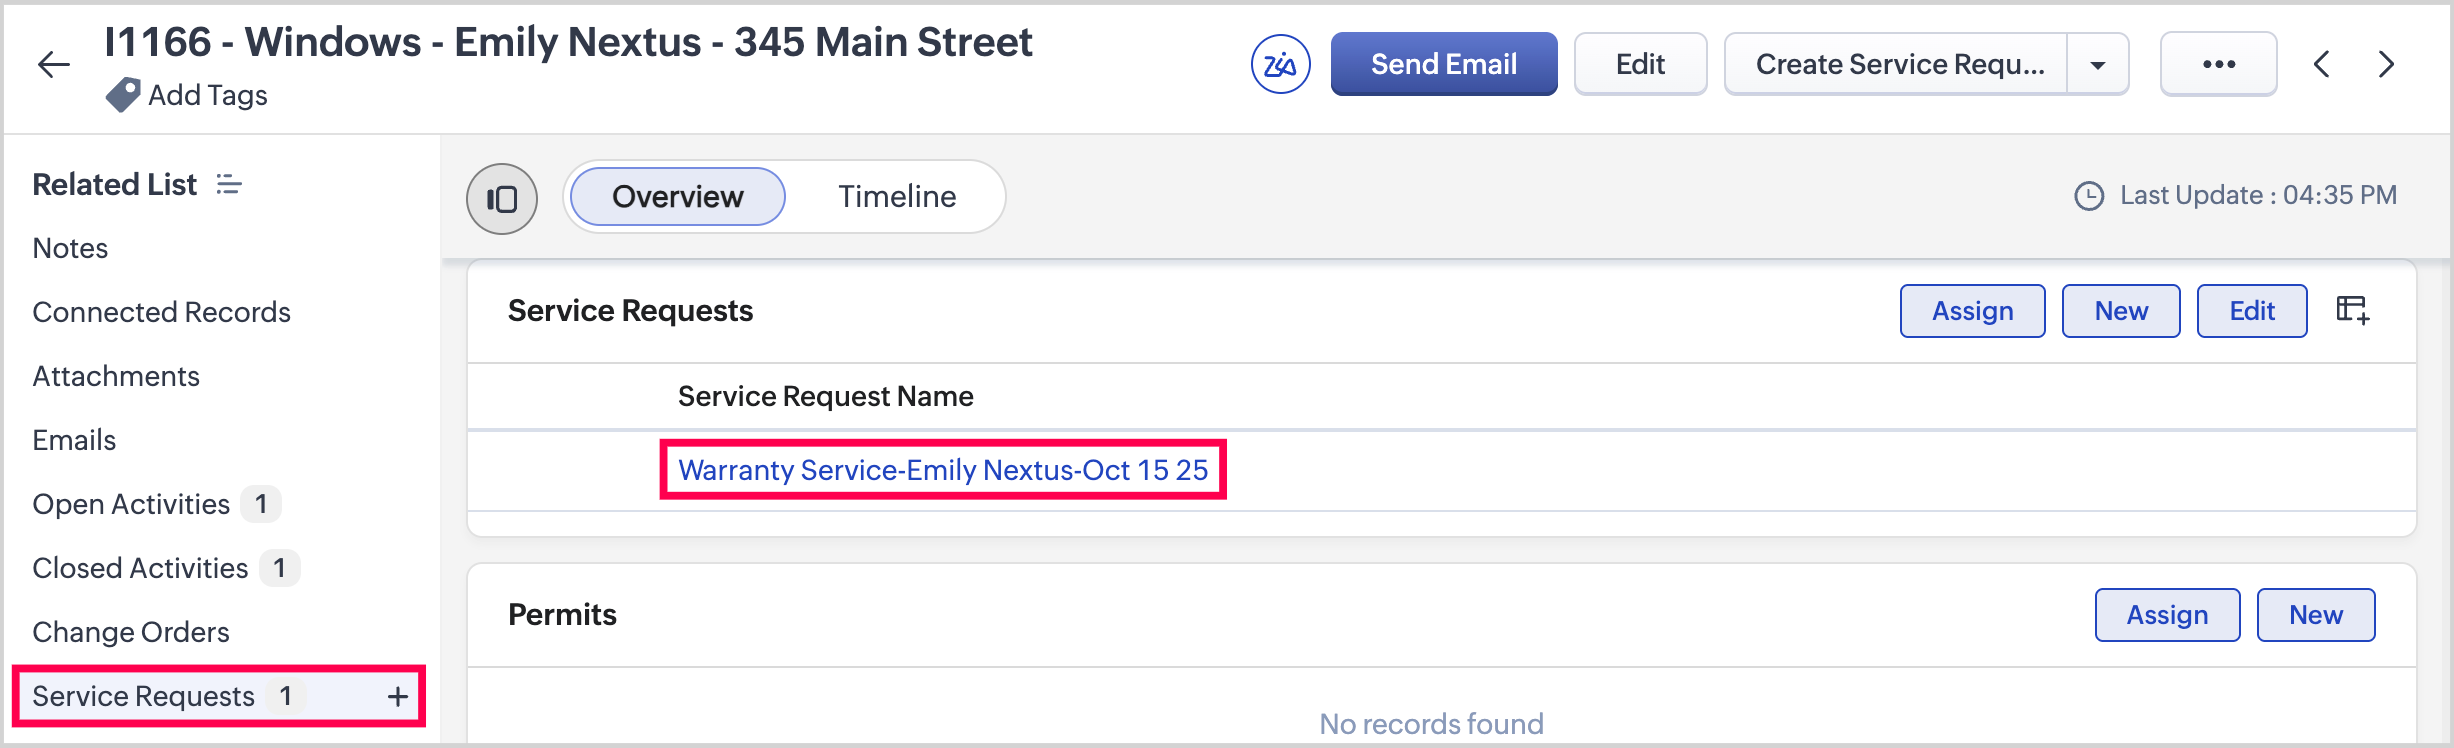Click the back arrow icon

coord(54,65)
